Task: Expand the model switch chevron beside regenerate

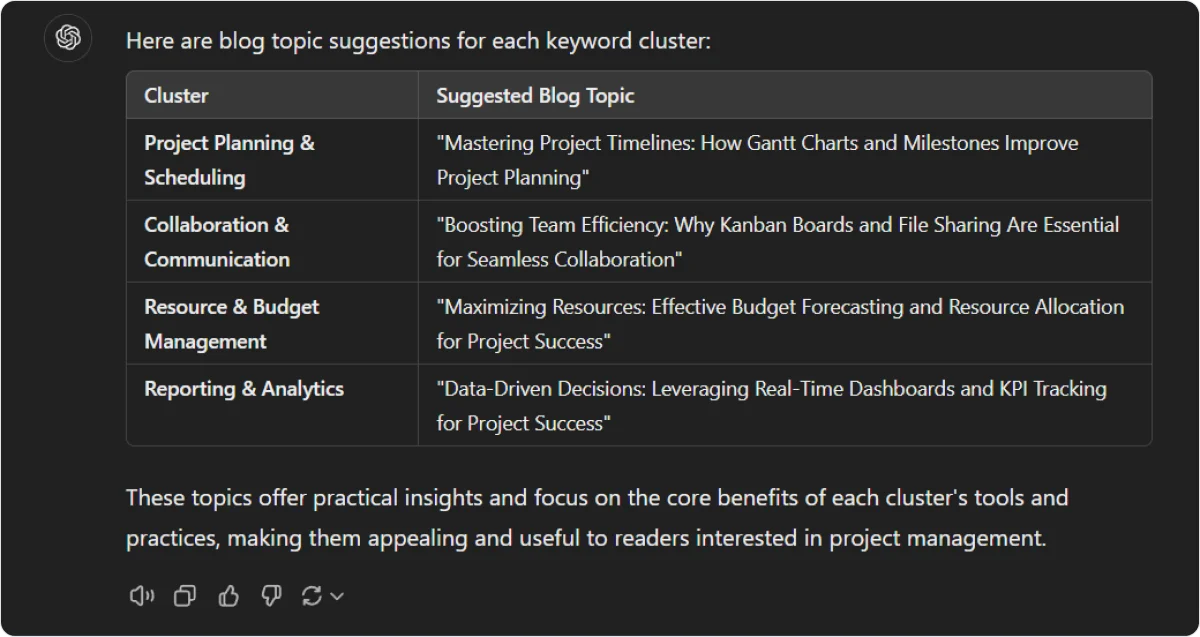Action: point(337,596)
